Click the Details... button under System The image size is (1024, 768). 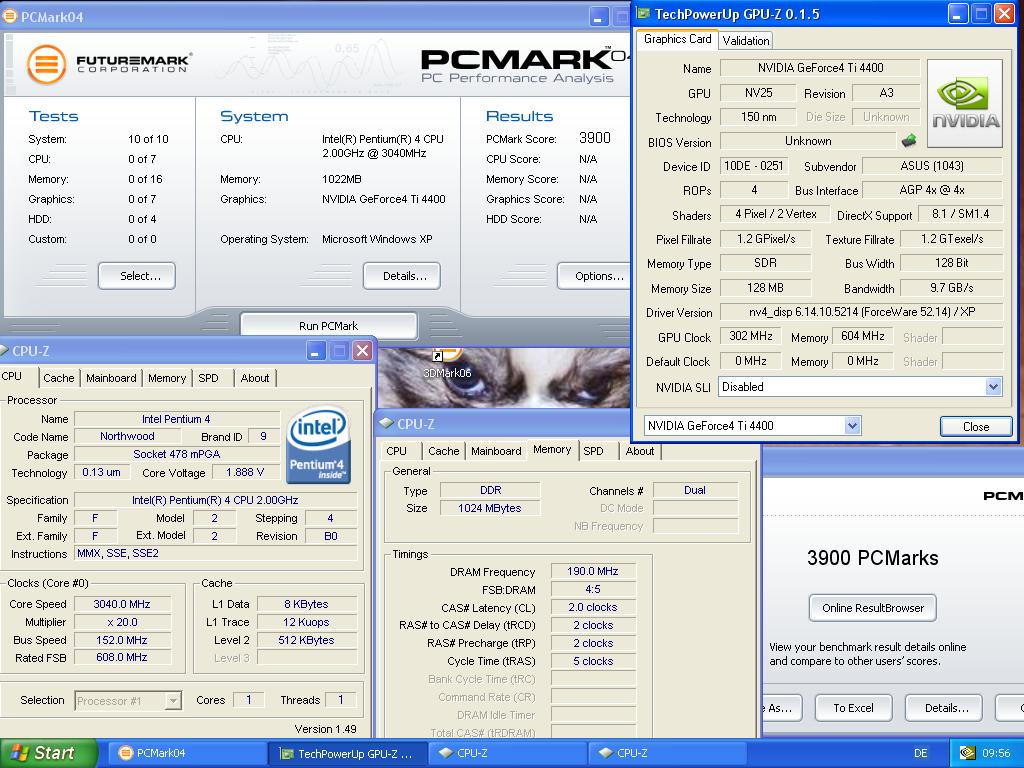pos(402,276)
